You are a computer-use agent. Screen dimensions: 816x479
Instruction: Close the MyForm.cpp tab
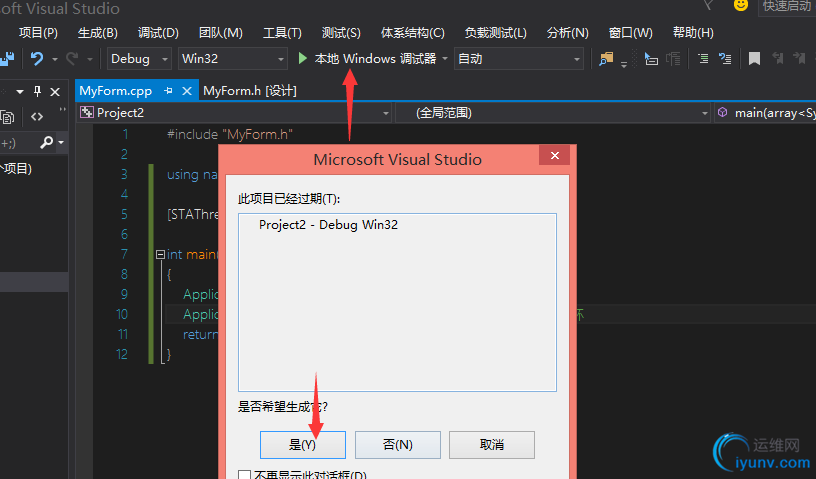tap(187, 92)
